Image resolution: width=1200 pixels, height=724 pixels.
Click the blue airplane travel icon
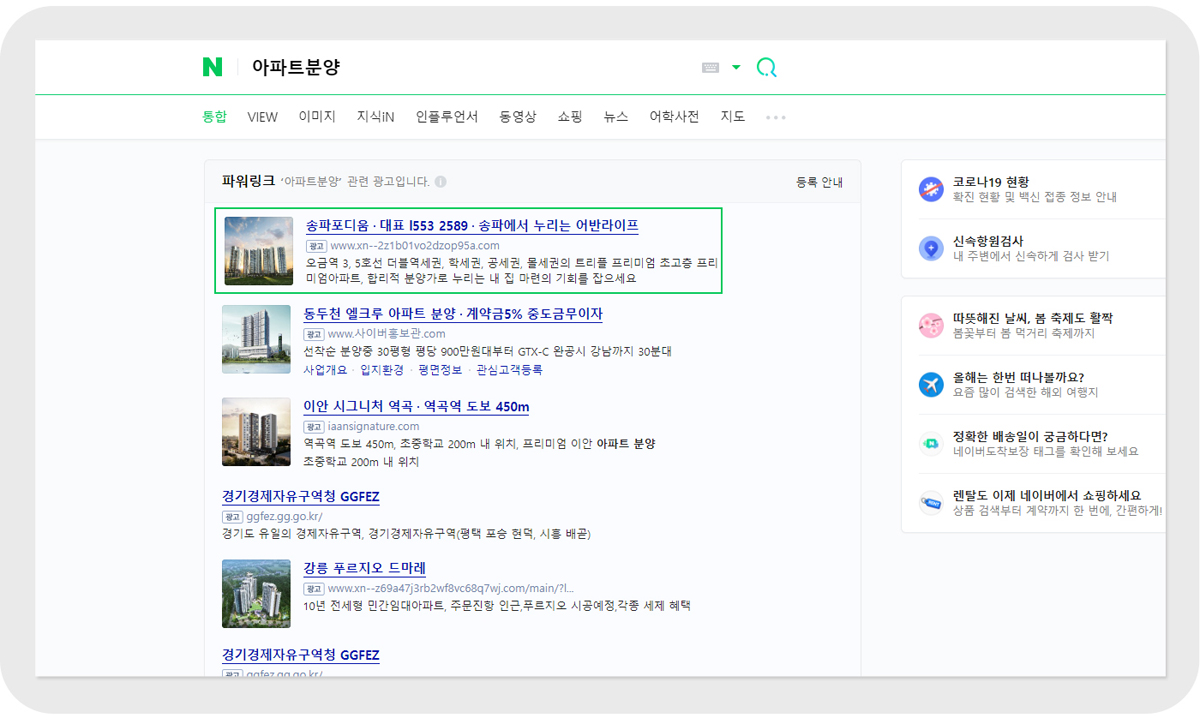click(931, 385)
